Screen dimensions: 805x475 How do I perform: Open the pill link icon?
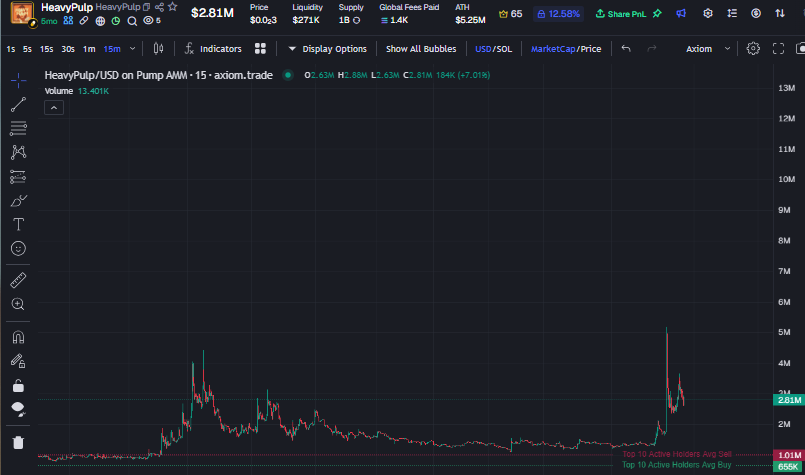[x=84, y=21]
